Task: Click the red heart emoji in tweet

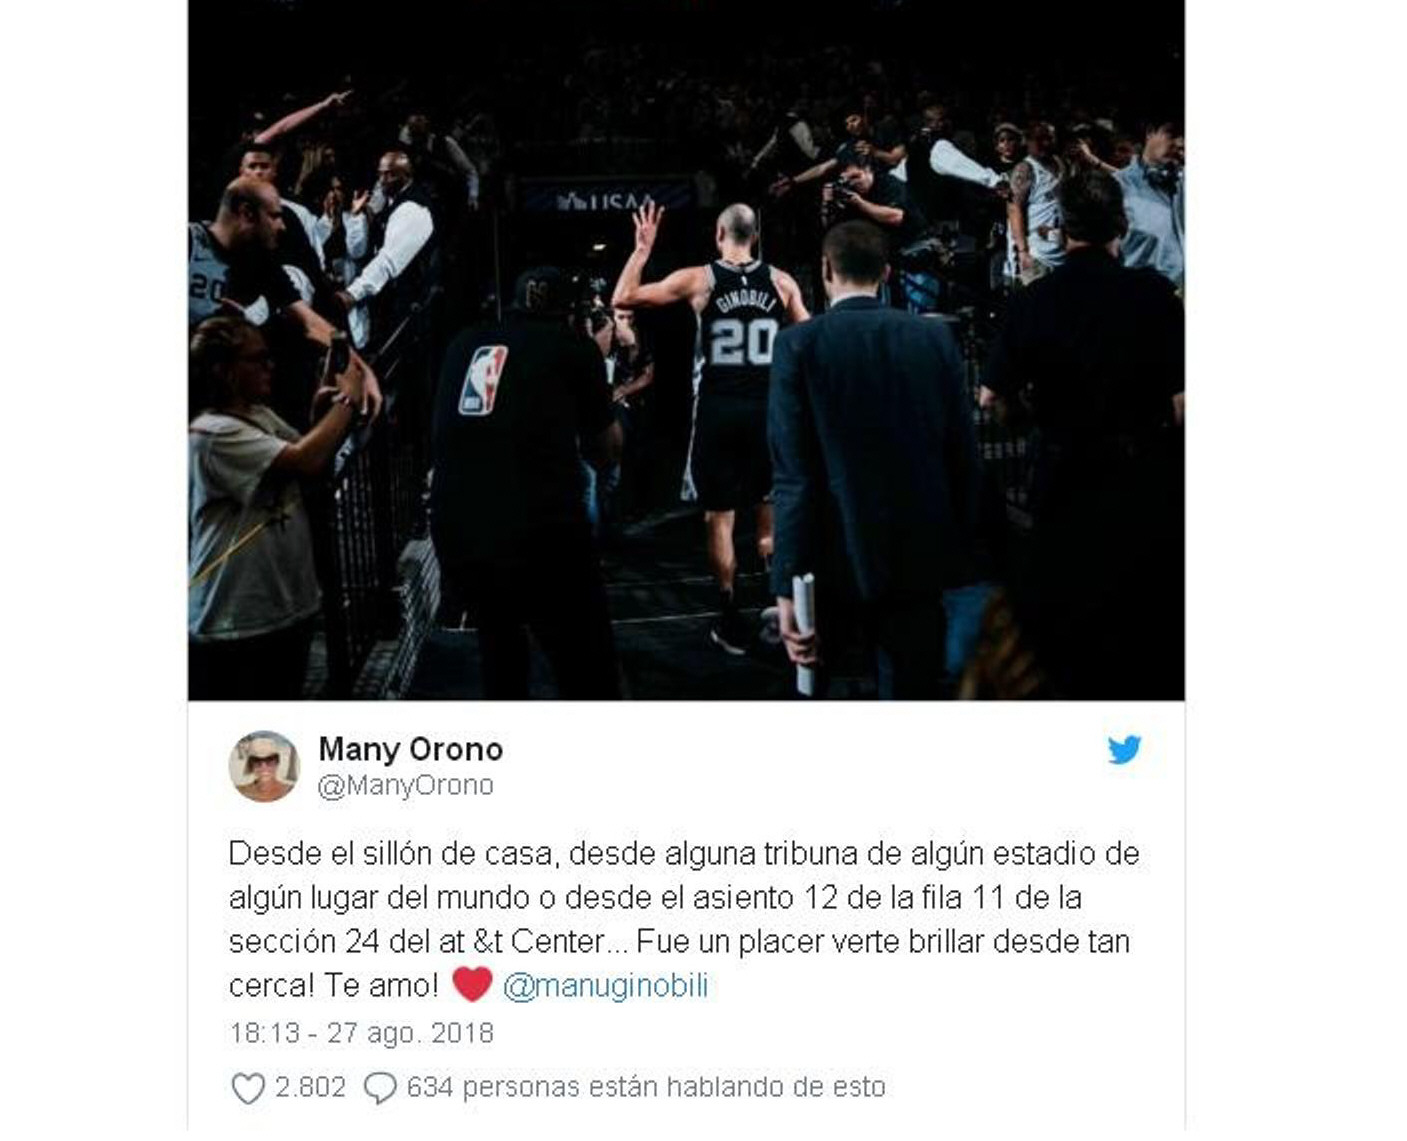Action: pos(472,984)
